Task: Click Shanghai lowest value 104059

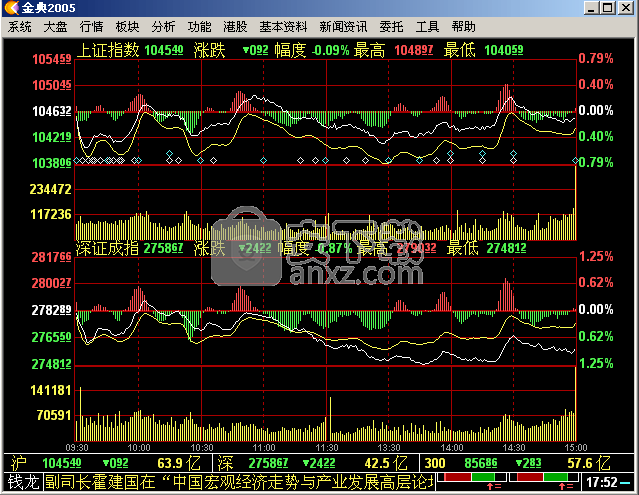Action: coord(504,51)
